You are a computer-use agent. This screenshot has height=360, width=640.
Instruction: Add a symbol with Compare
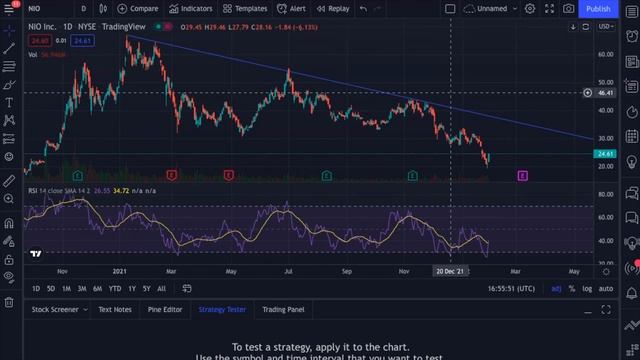tap(138, 9)
